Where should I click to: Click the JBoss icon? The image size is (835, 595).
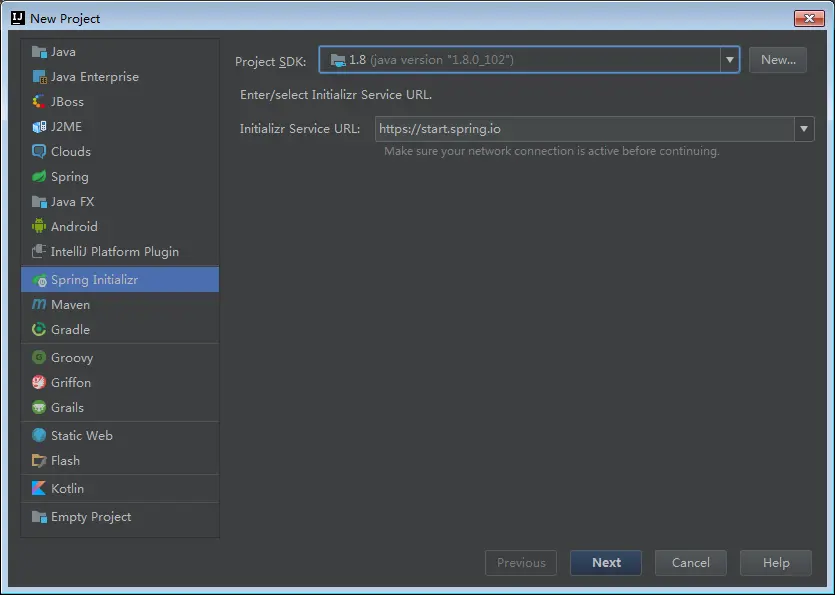(x=39, y=102)
